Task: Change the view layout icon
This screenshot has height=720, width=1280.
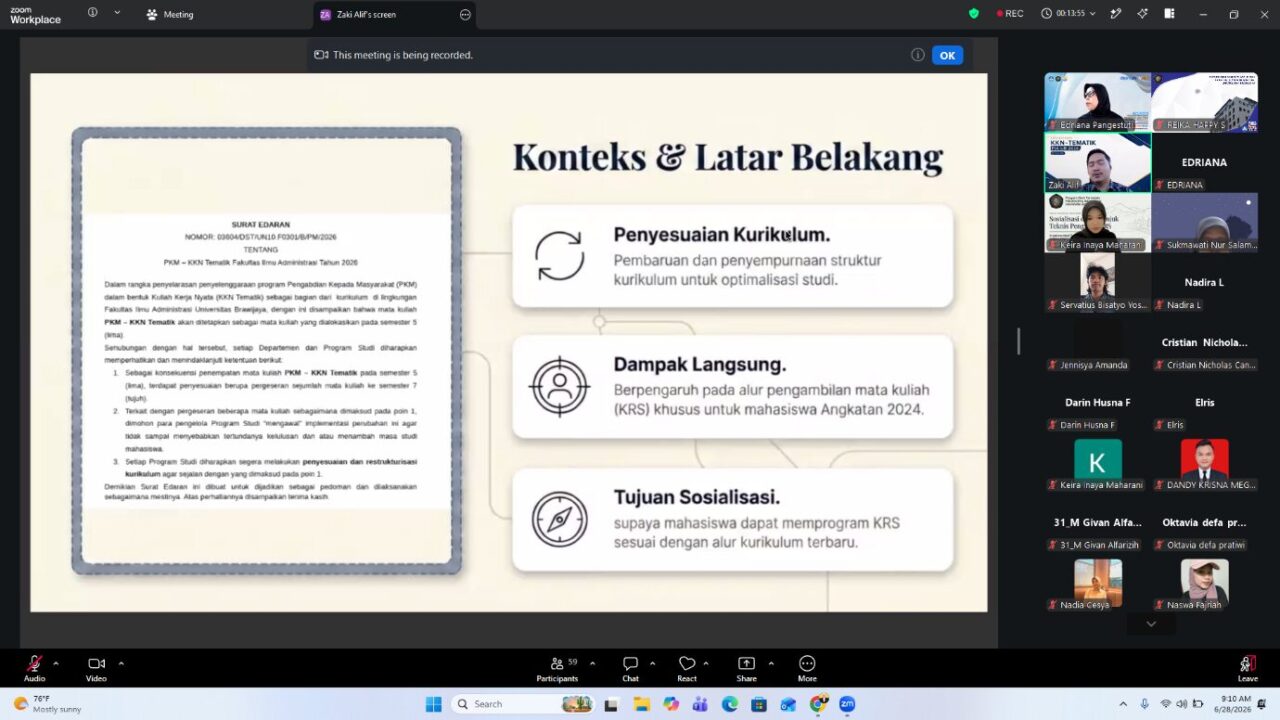Action: tap(1169, 13)
